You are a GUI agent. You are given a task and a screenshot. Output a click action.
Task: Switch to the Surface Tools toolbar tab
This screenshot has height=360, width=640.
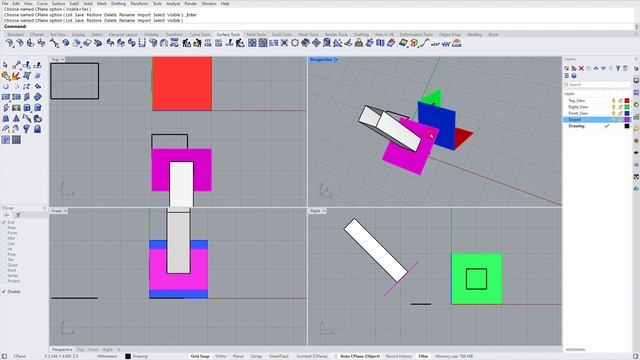228,35
